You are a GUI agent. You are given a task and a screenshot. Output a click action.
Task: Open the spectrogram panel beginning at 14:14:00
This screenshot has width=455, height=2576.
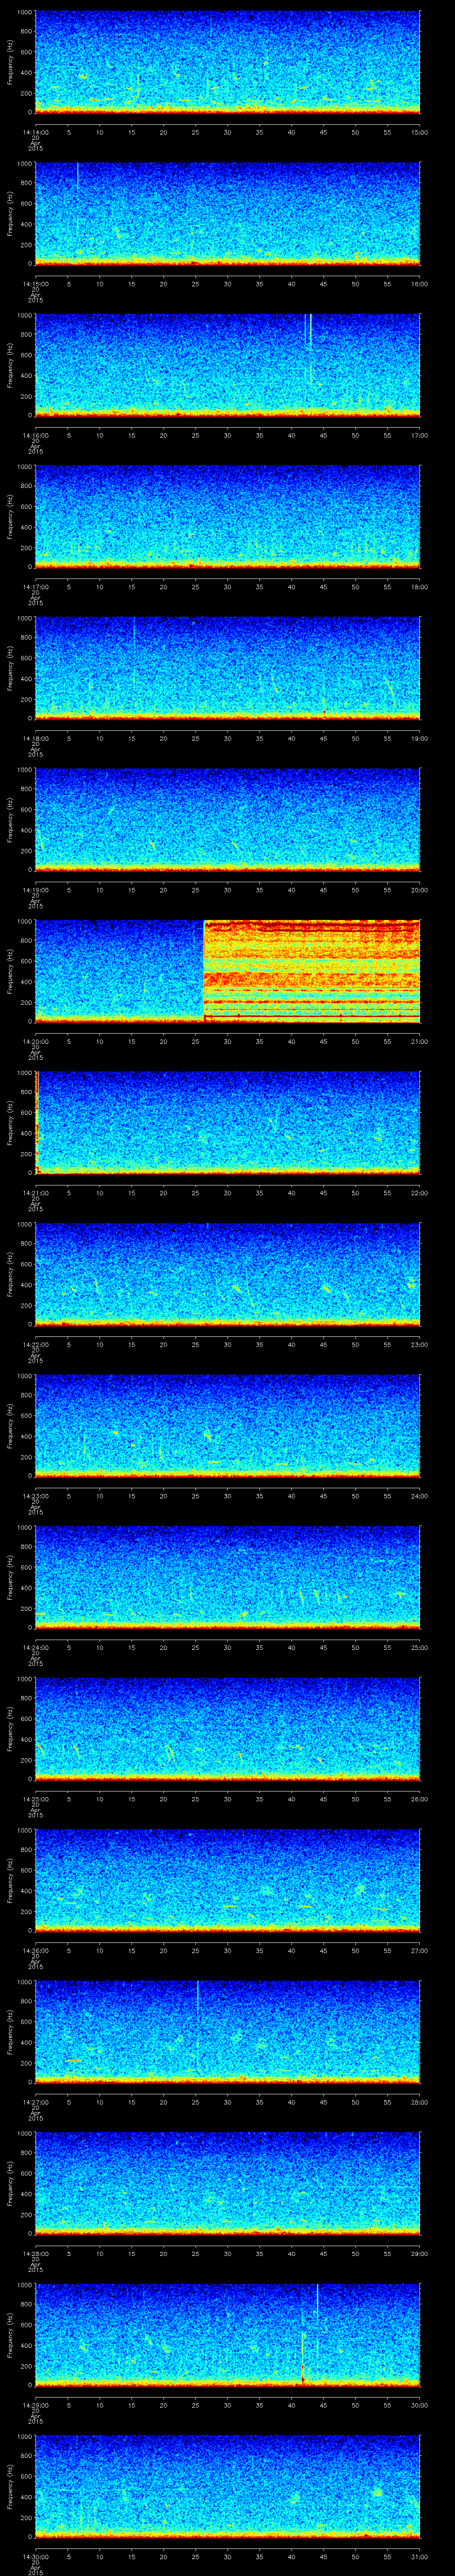click(227, 62)
